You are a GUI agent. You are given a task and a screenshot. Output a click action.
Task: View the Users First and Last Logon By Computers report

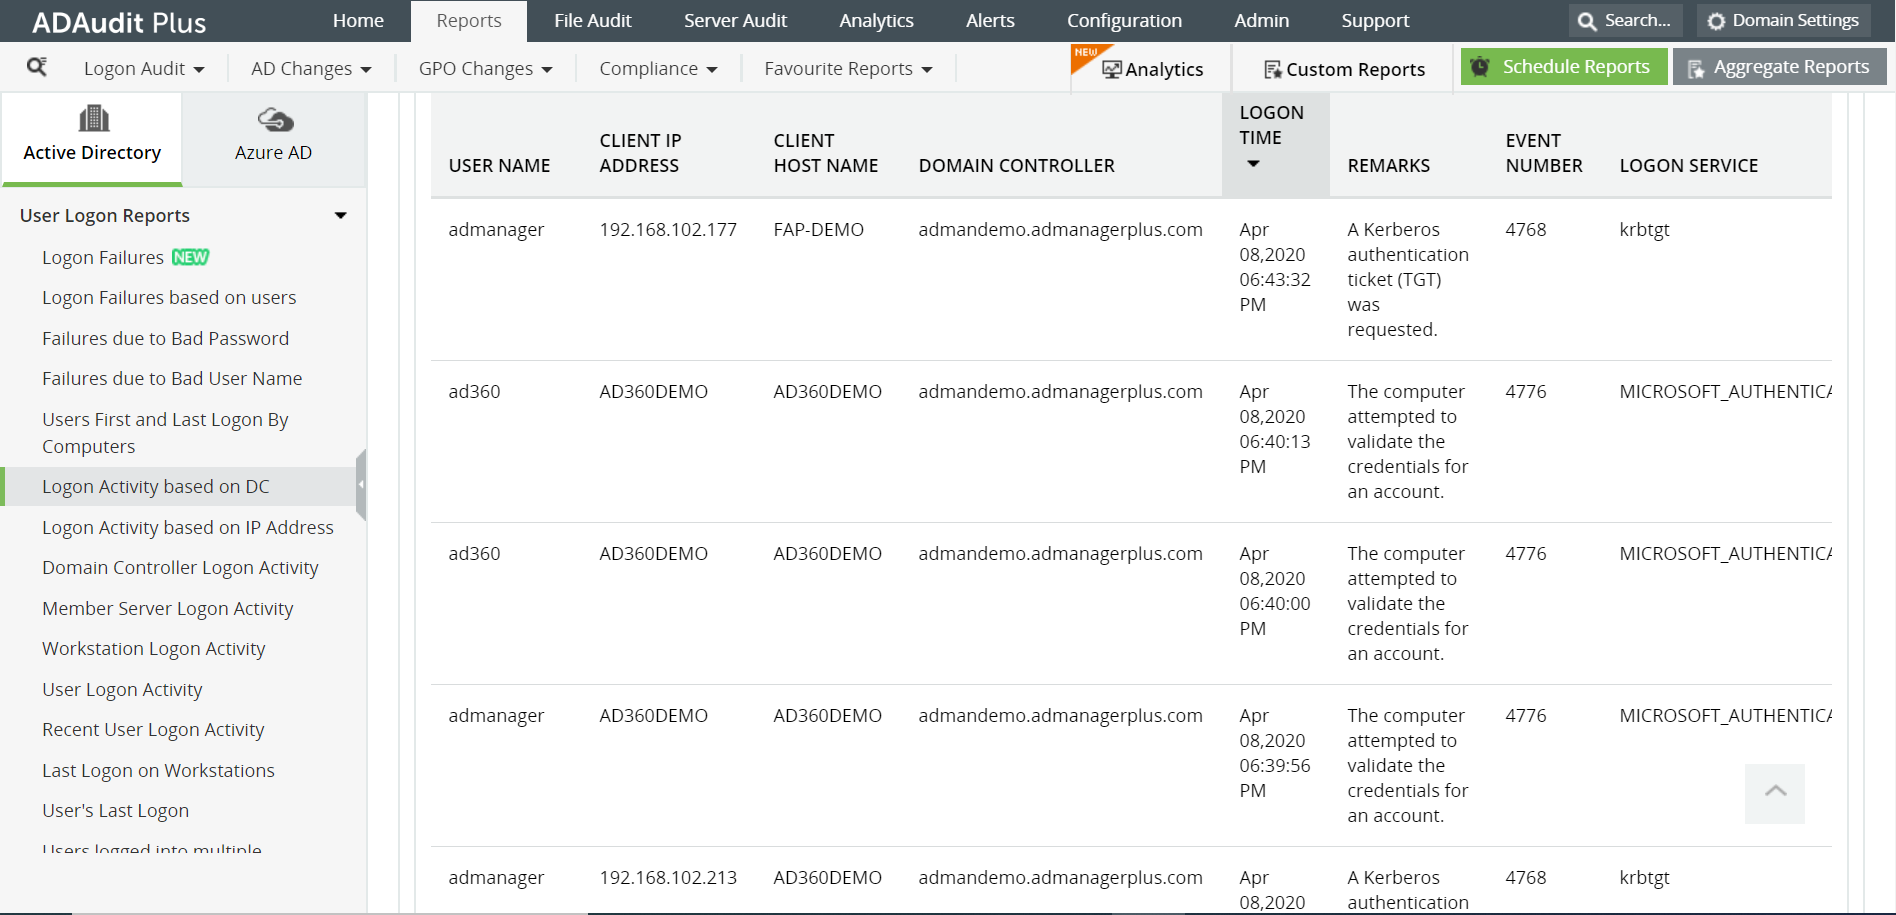coord(164,432)
